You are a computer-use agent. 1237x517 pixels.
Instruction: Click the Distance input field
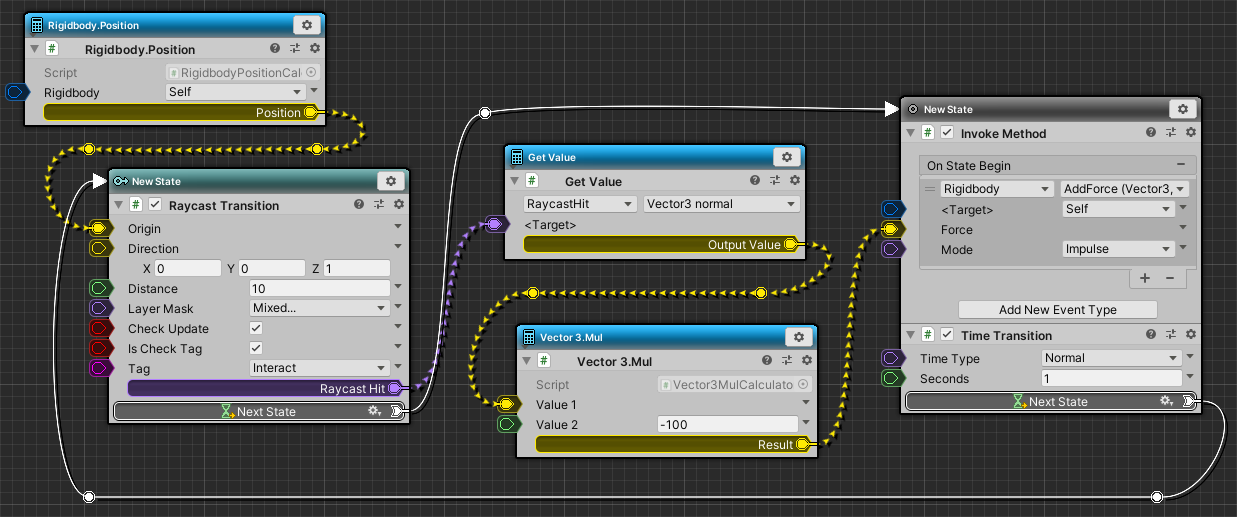click(x=318, y=288)
